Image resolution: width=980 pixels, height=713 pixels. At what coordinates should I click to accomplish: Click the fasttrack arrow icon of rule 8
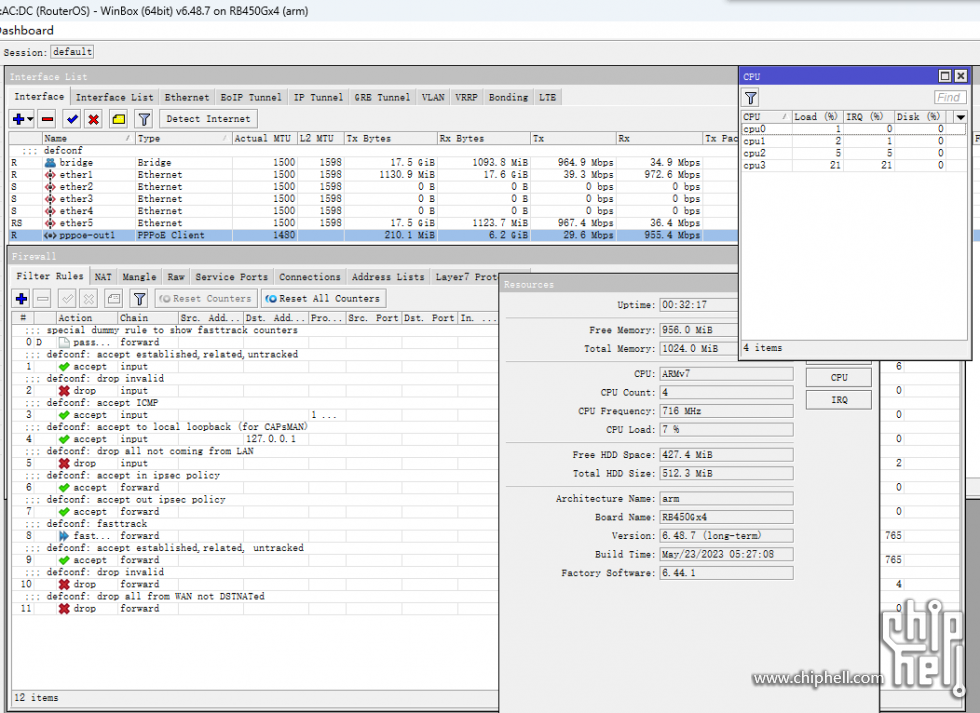pos(64,536)
